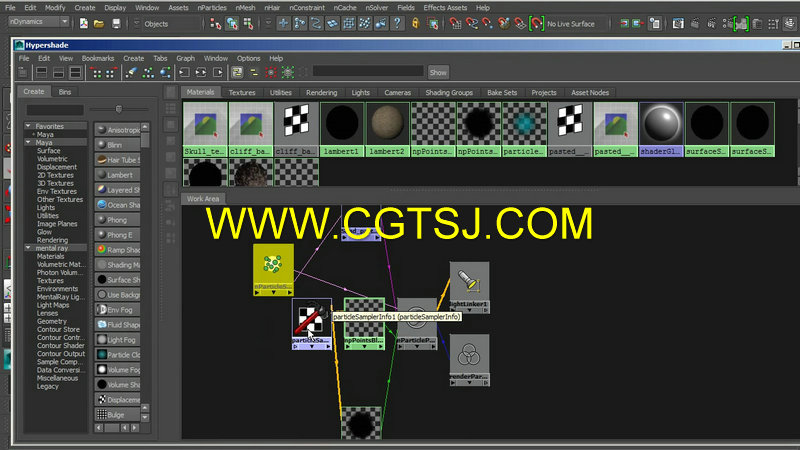Click Clear Graph eraser icon in Hypershade
Image resolution: width=800 pixels, height=450 pixels.
(x=131, y=72)
